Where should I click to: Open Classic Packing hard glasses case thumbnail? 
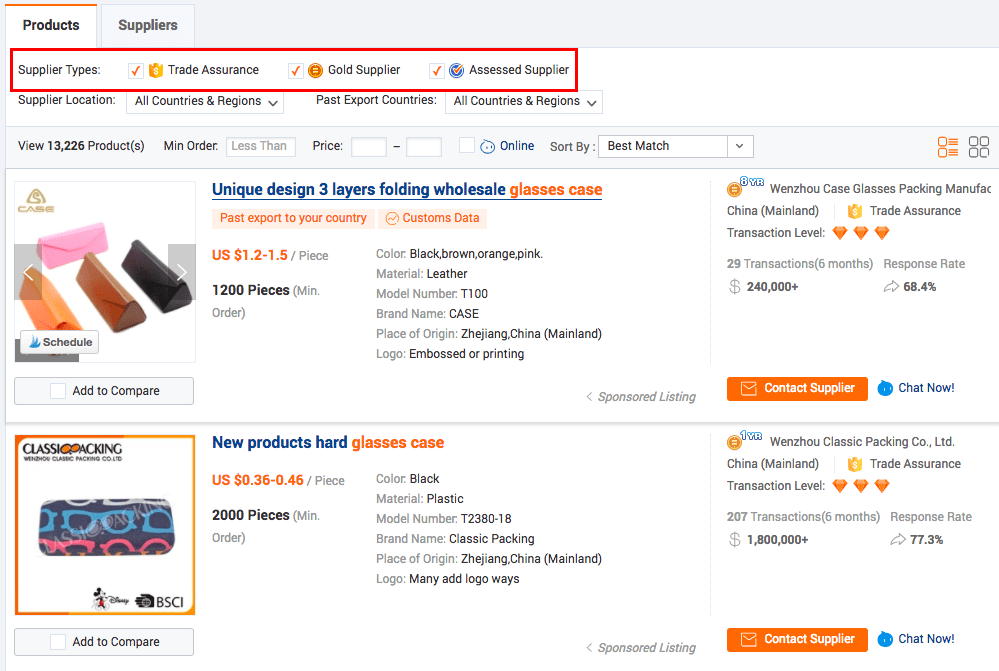pyautogui.click(x=105, y=525)
